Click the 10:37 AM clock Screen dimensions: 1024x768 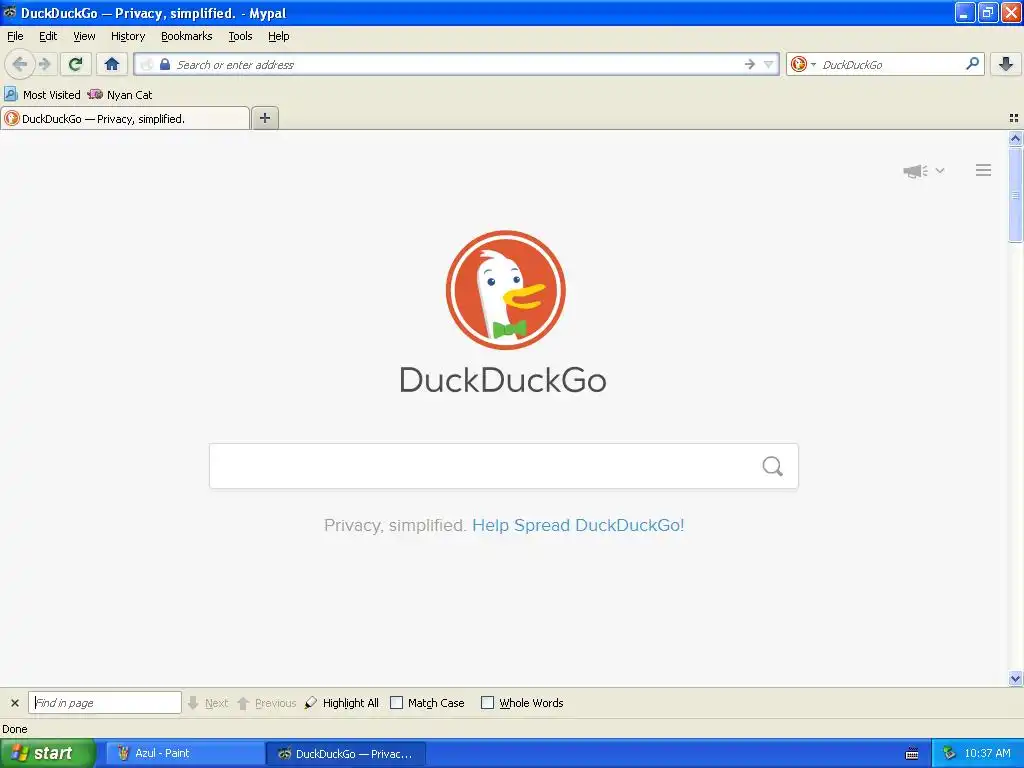pos(987,753)
